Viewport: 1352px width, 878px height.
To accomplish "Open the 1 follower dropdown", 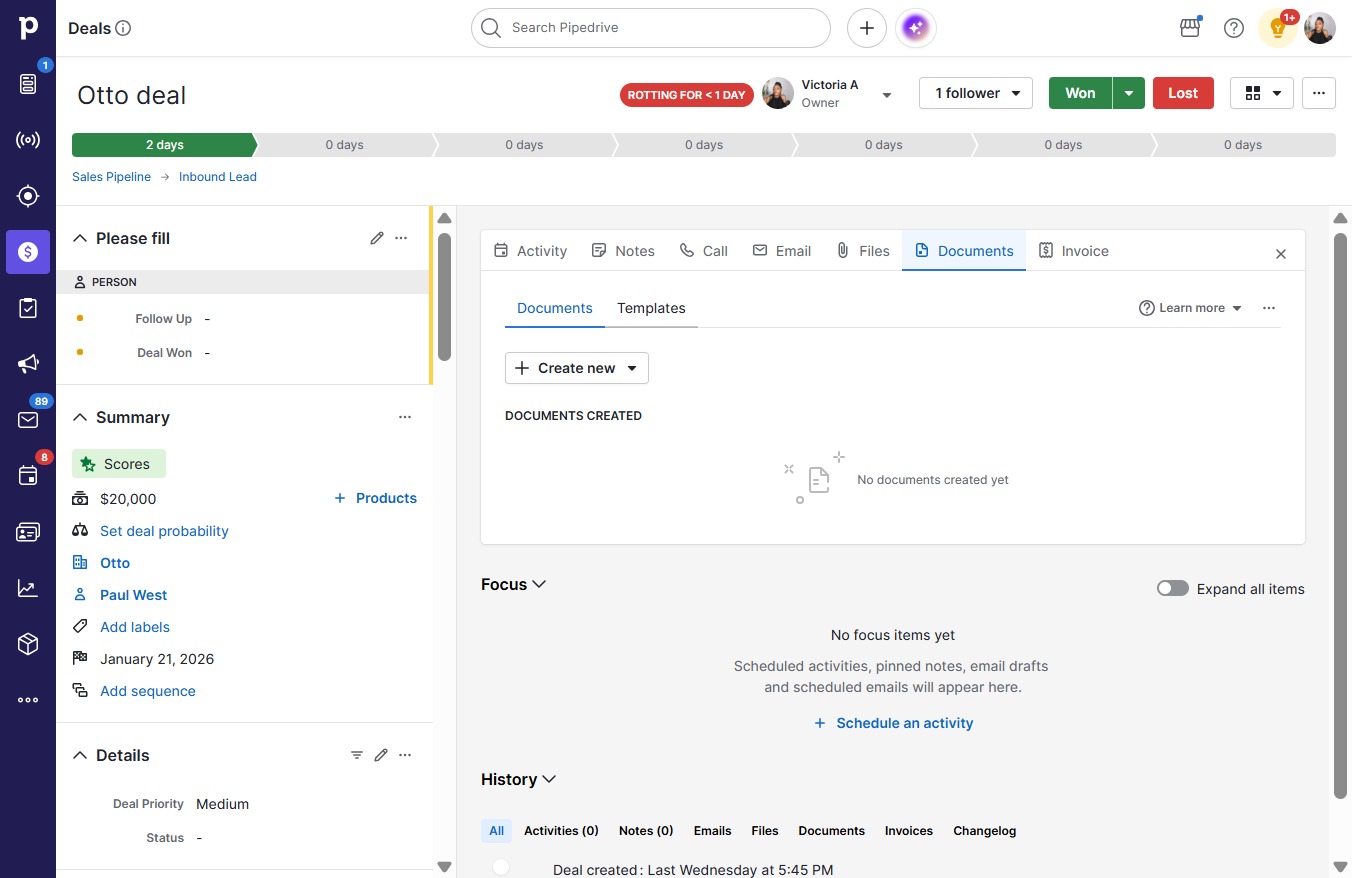I will click(x=976, y=93).
